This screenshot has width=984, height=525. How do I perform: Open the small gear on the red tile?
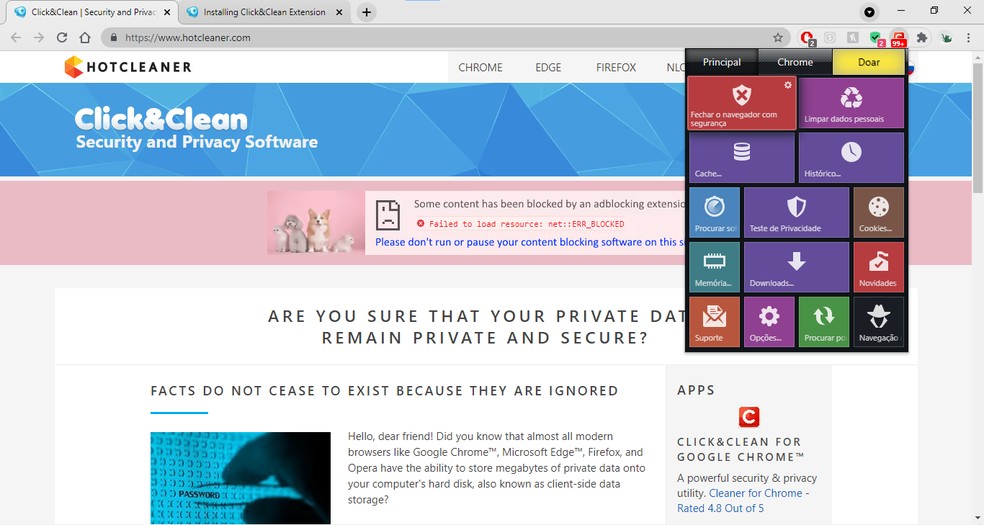788,85
